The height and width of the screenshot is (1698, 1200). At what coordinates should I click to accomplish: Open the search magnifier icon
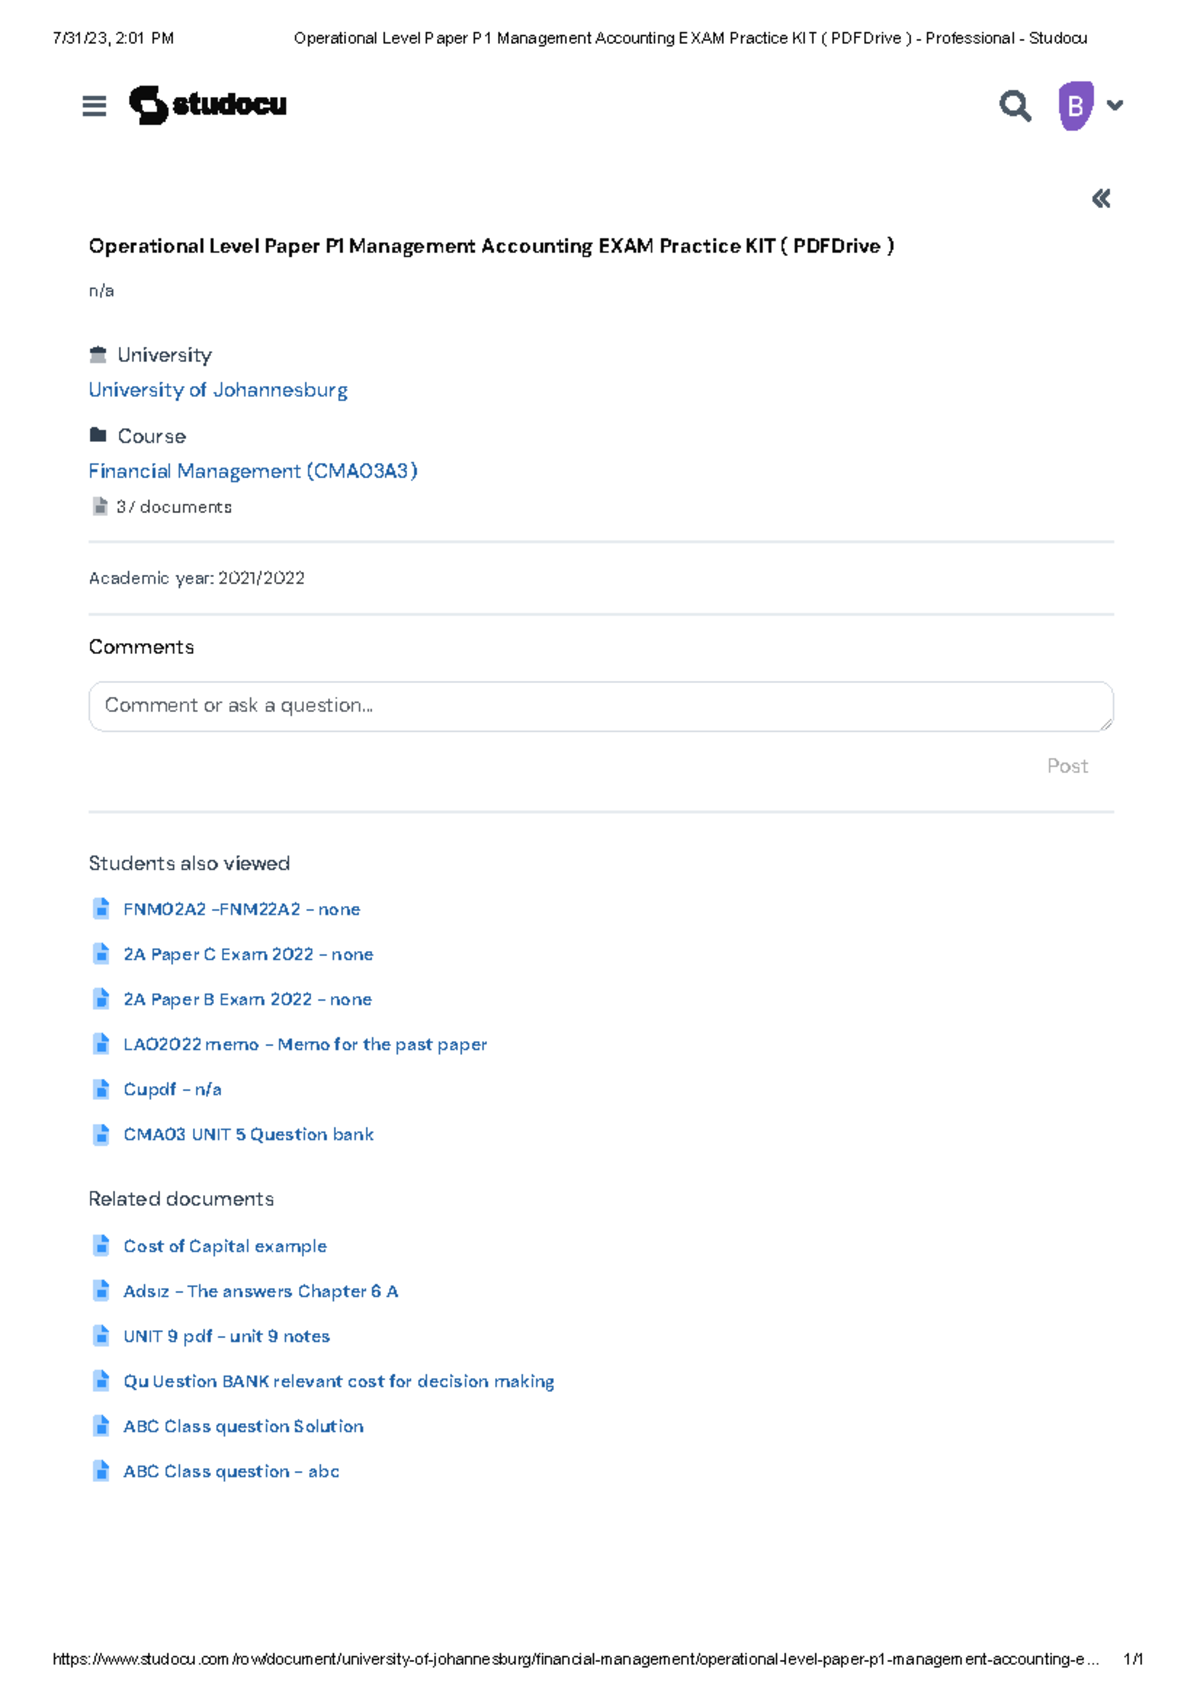(1014, 105)
